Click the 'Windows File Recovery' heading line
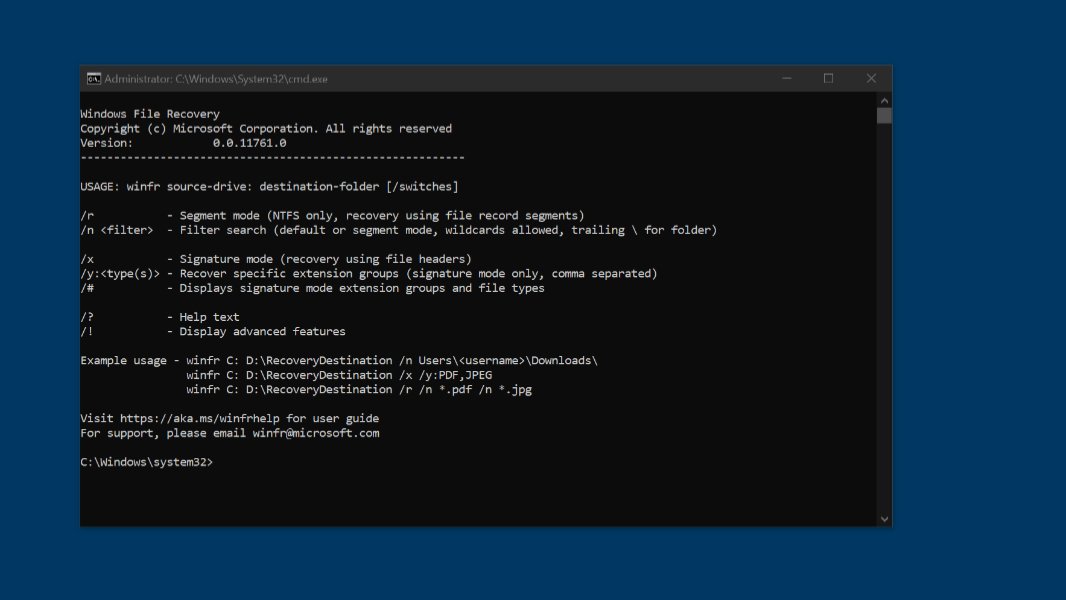 click(150, 114)
